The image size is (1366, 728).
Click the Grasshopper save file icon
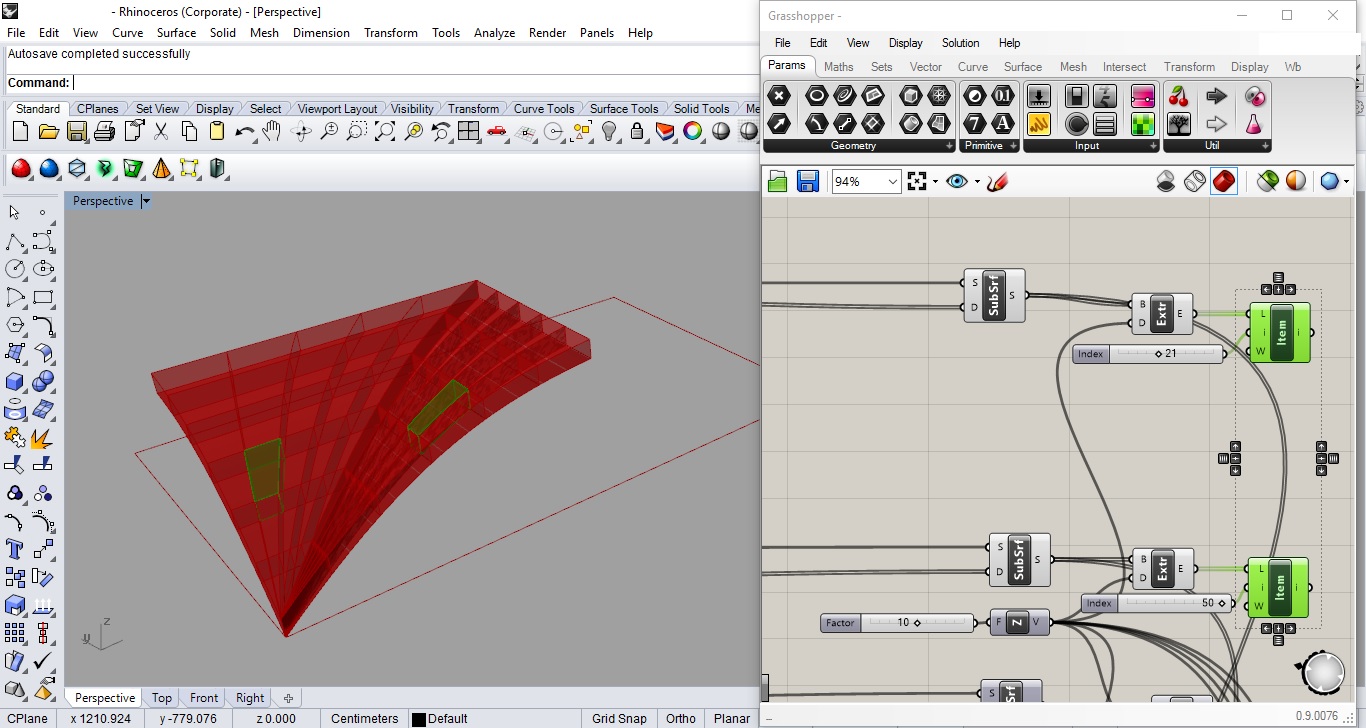[x=807, y=181]
